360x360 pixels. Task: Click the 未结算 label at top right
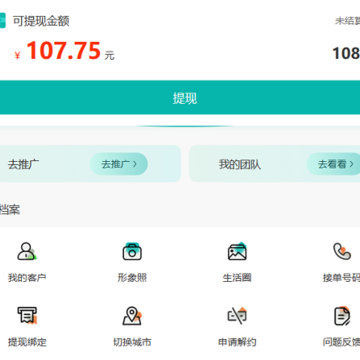(347, 21)
